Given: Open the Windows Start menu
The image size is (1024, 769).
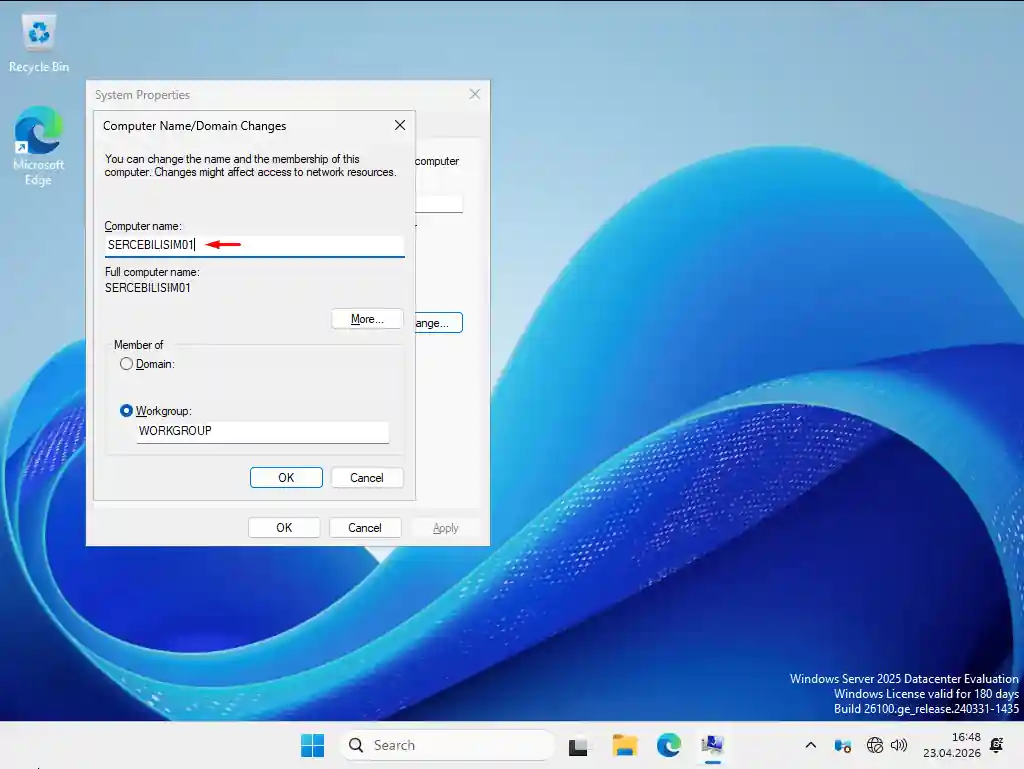Looking at the screenshot, I should [x=313, y=745].
